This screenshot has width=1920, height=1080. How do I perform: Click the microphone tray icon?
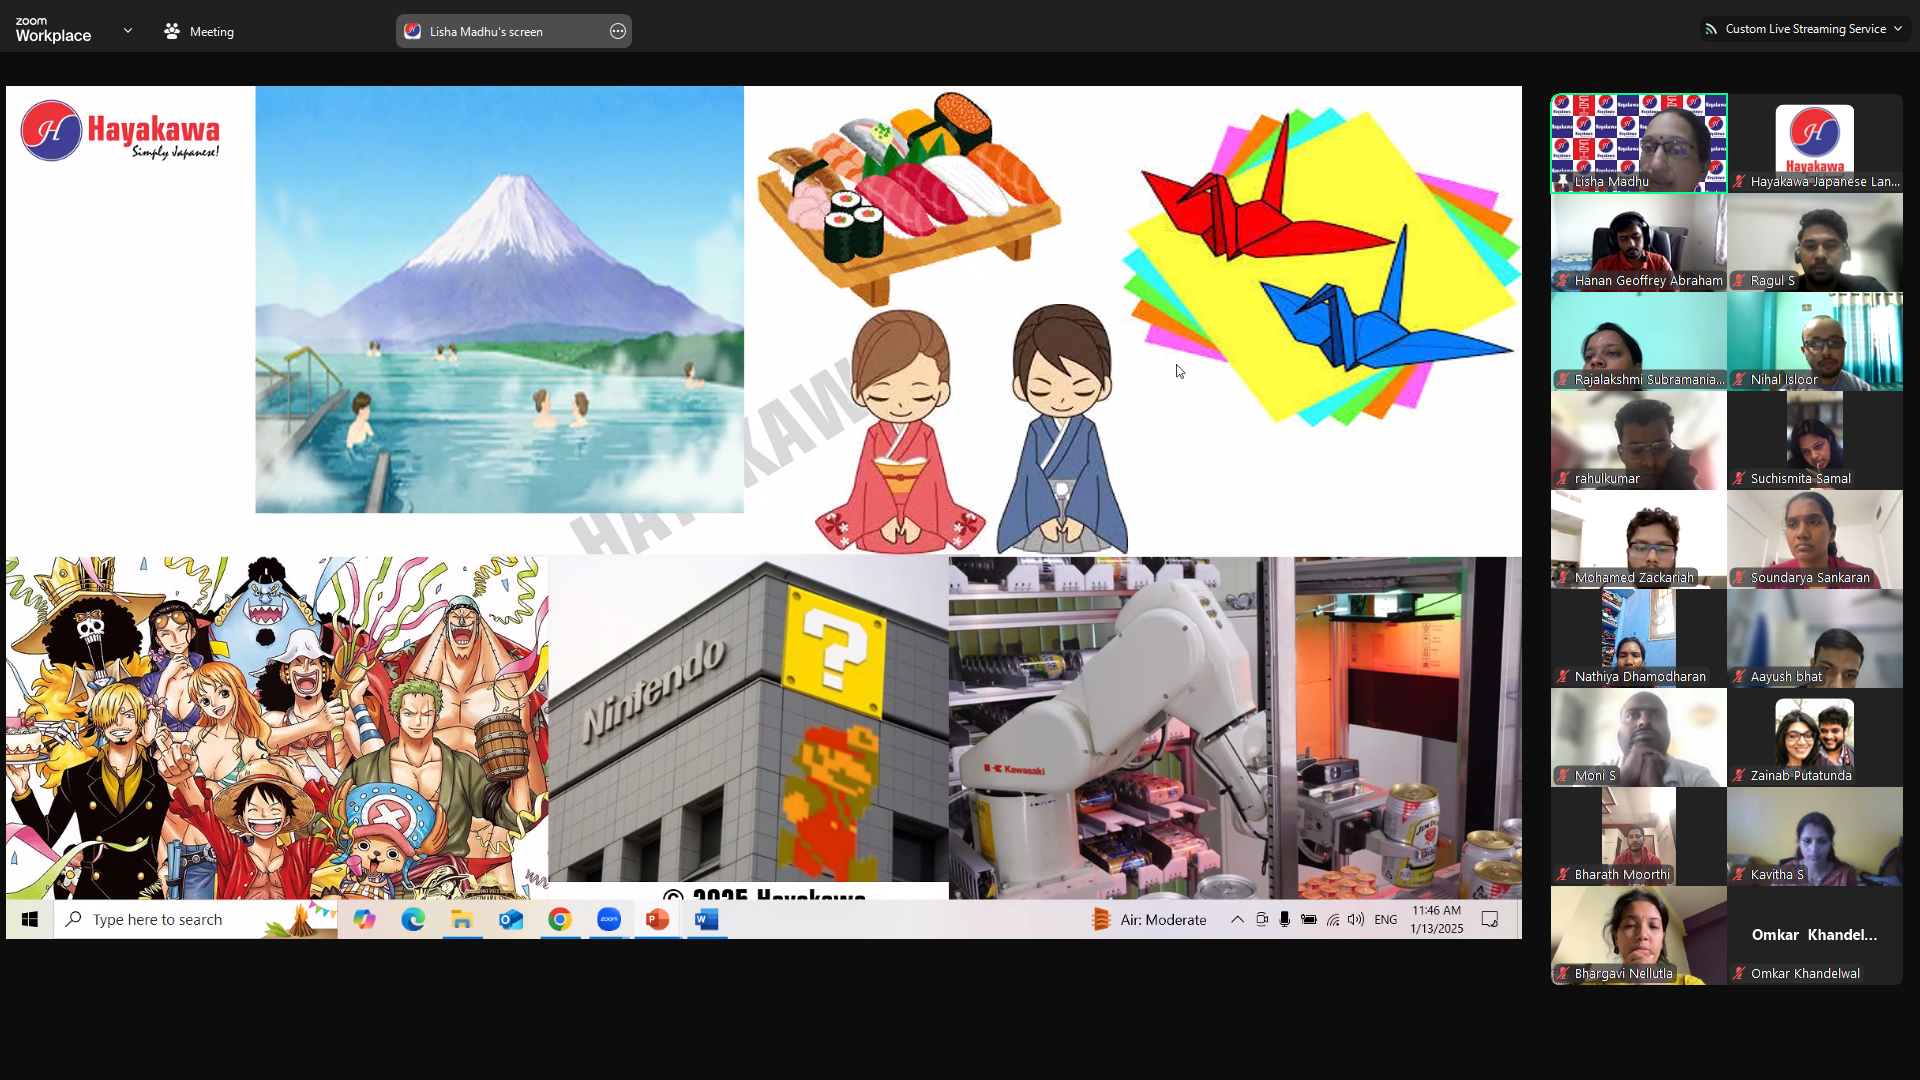[x=1285, y=919]
